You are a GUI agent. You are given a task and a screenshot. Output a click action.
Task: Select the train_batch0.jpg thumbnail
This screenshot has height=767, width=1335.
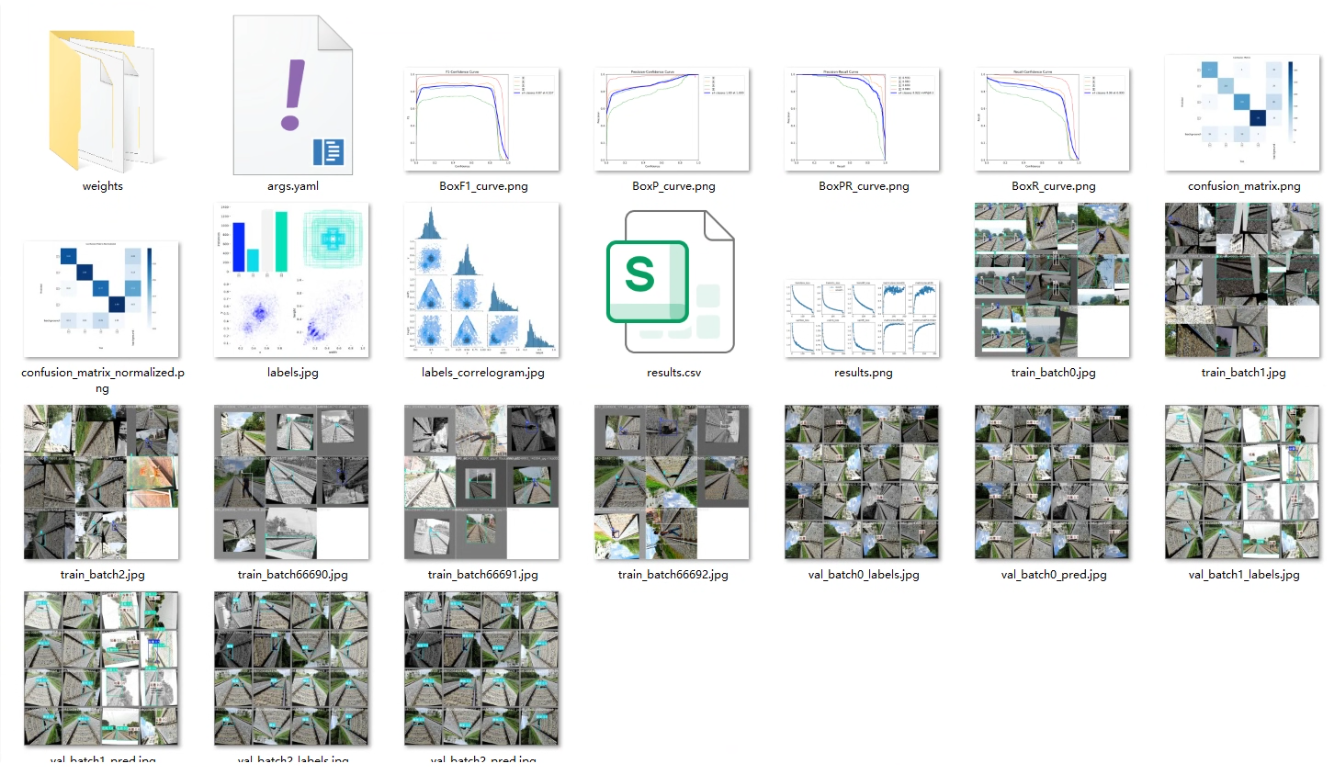pos(1052,281)
